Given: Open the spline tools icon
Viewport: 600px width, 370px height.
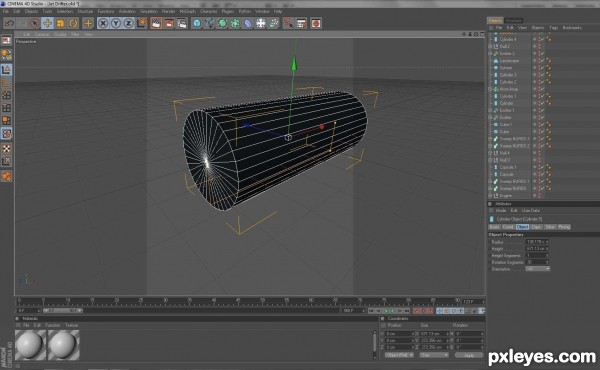Looking at the screenshot, I should pos(210,23).
